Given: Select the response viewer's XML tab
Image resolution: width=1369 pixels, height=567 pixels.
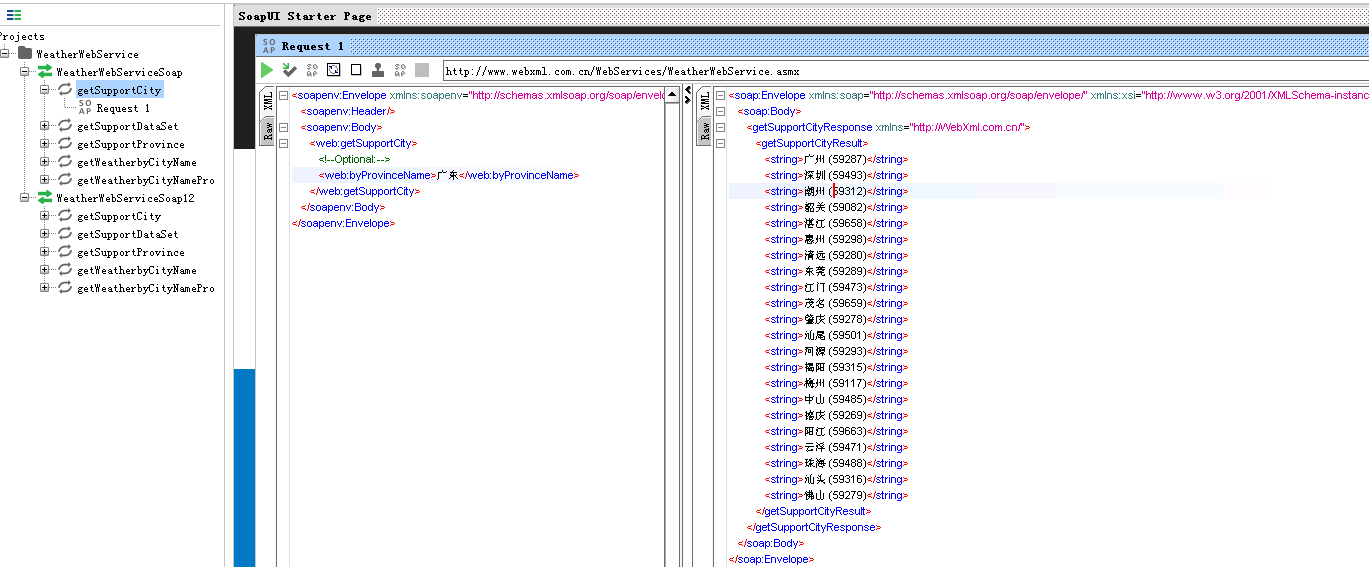Looking at the screenshot, I should click(x=705, y=101).
